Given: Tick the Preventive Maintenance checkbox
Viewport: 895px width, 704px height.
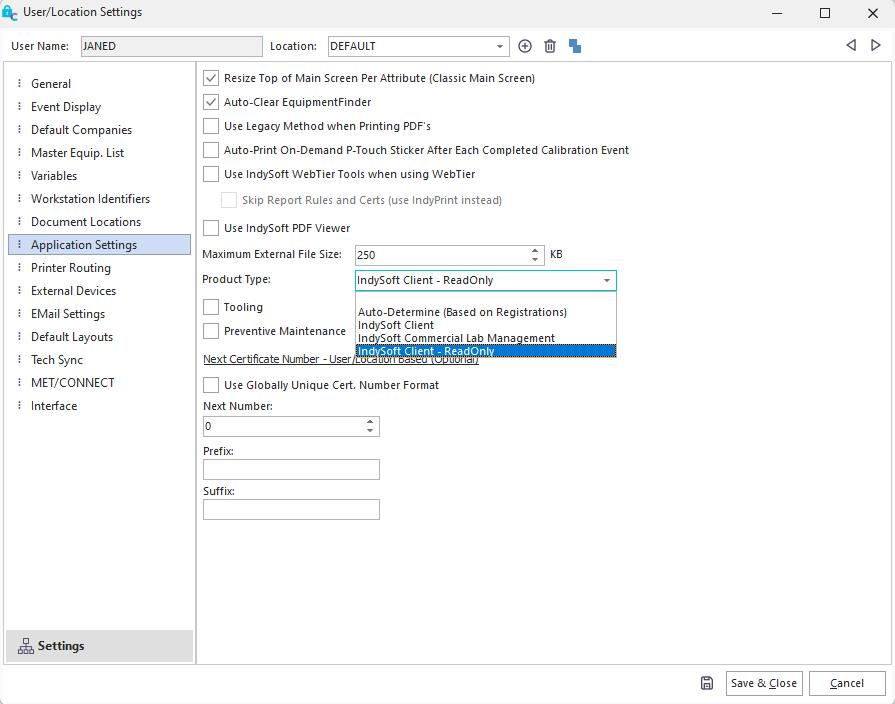Looking at the screenshot, I should 211,331.
